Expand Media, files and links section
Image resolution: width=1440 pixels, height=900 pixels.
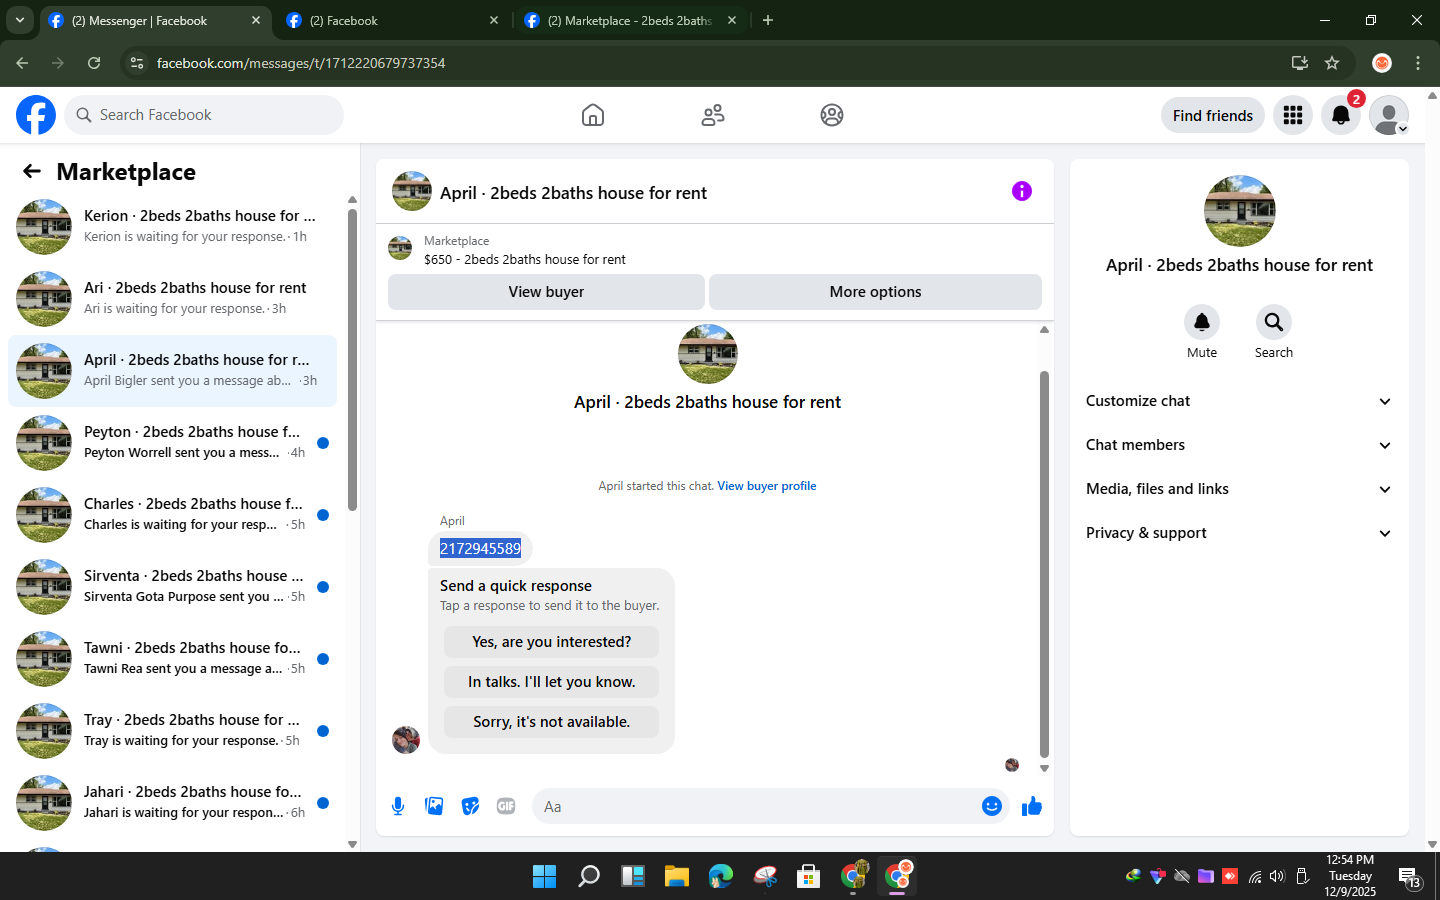point(1239,489)
